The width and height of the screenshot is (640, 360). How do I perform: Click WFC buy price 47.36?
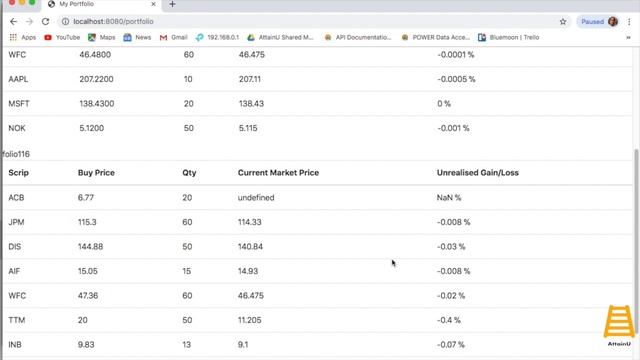click(x=88, y=296)
